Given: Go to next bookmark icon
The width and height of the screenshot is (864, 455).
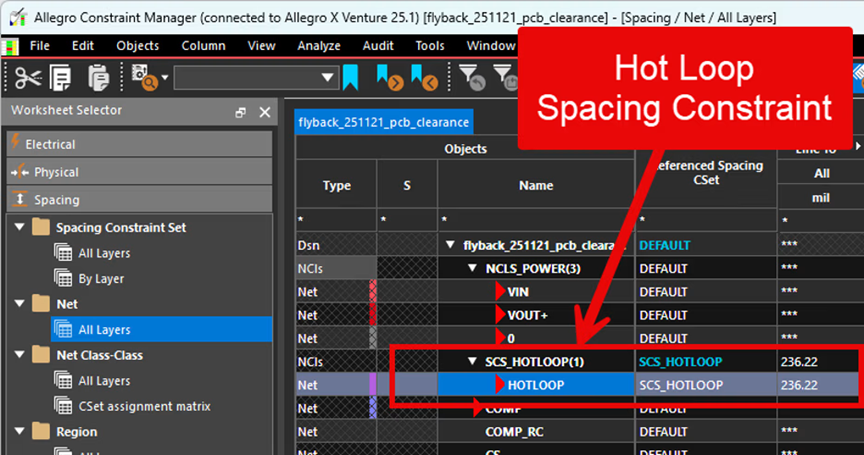Looking at the screenshot, I should coord(389,77).
